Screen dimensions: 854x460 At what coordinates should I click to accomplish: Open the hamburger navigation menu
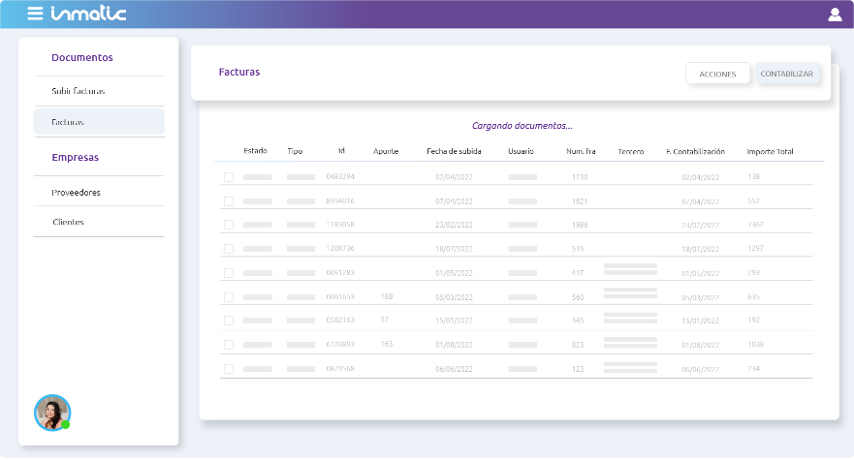point(35,14)
